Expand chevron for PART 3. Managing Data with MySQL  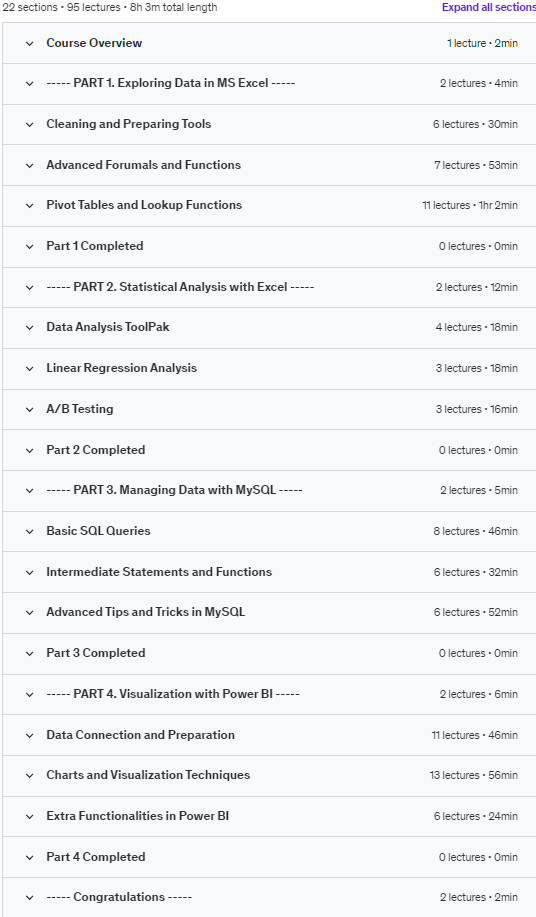click(30, 491)
